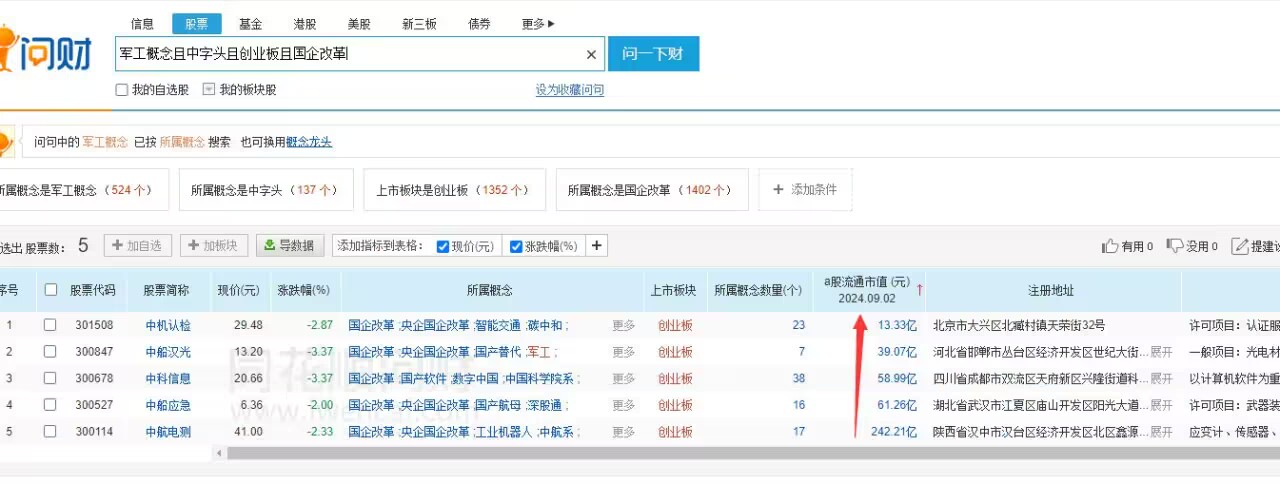
Task: Click 工业机器人 concept in 中航电测 row
Action: 503,432
